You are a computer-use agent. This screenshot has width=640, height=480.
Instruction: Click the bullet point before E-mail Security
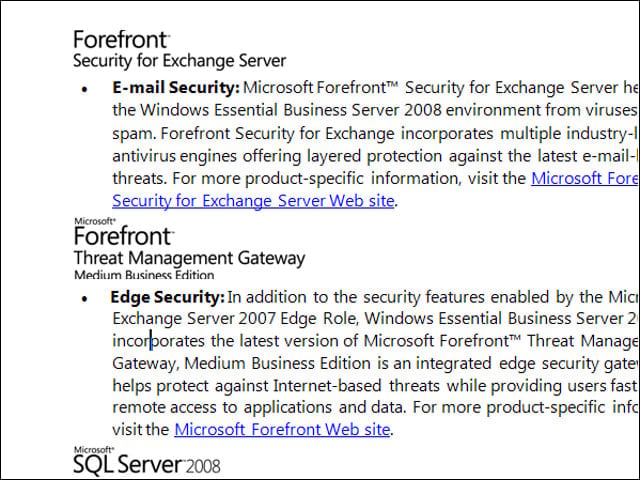pos(84,89)
